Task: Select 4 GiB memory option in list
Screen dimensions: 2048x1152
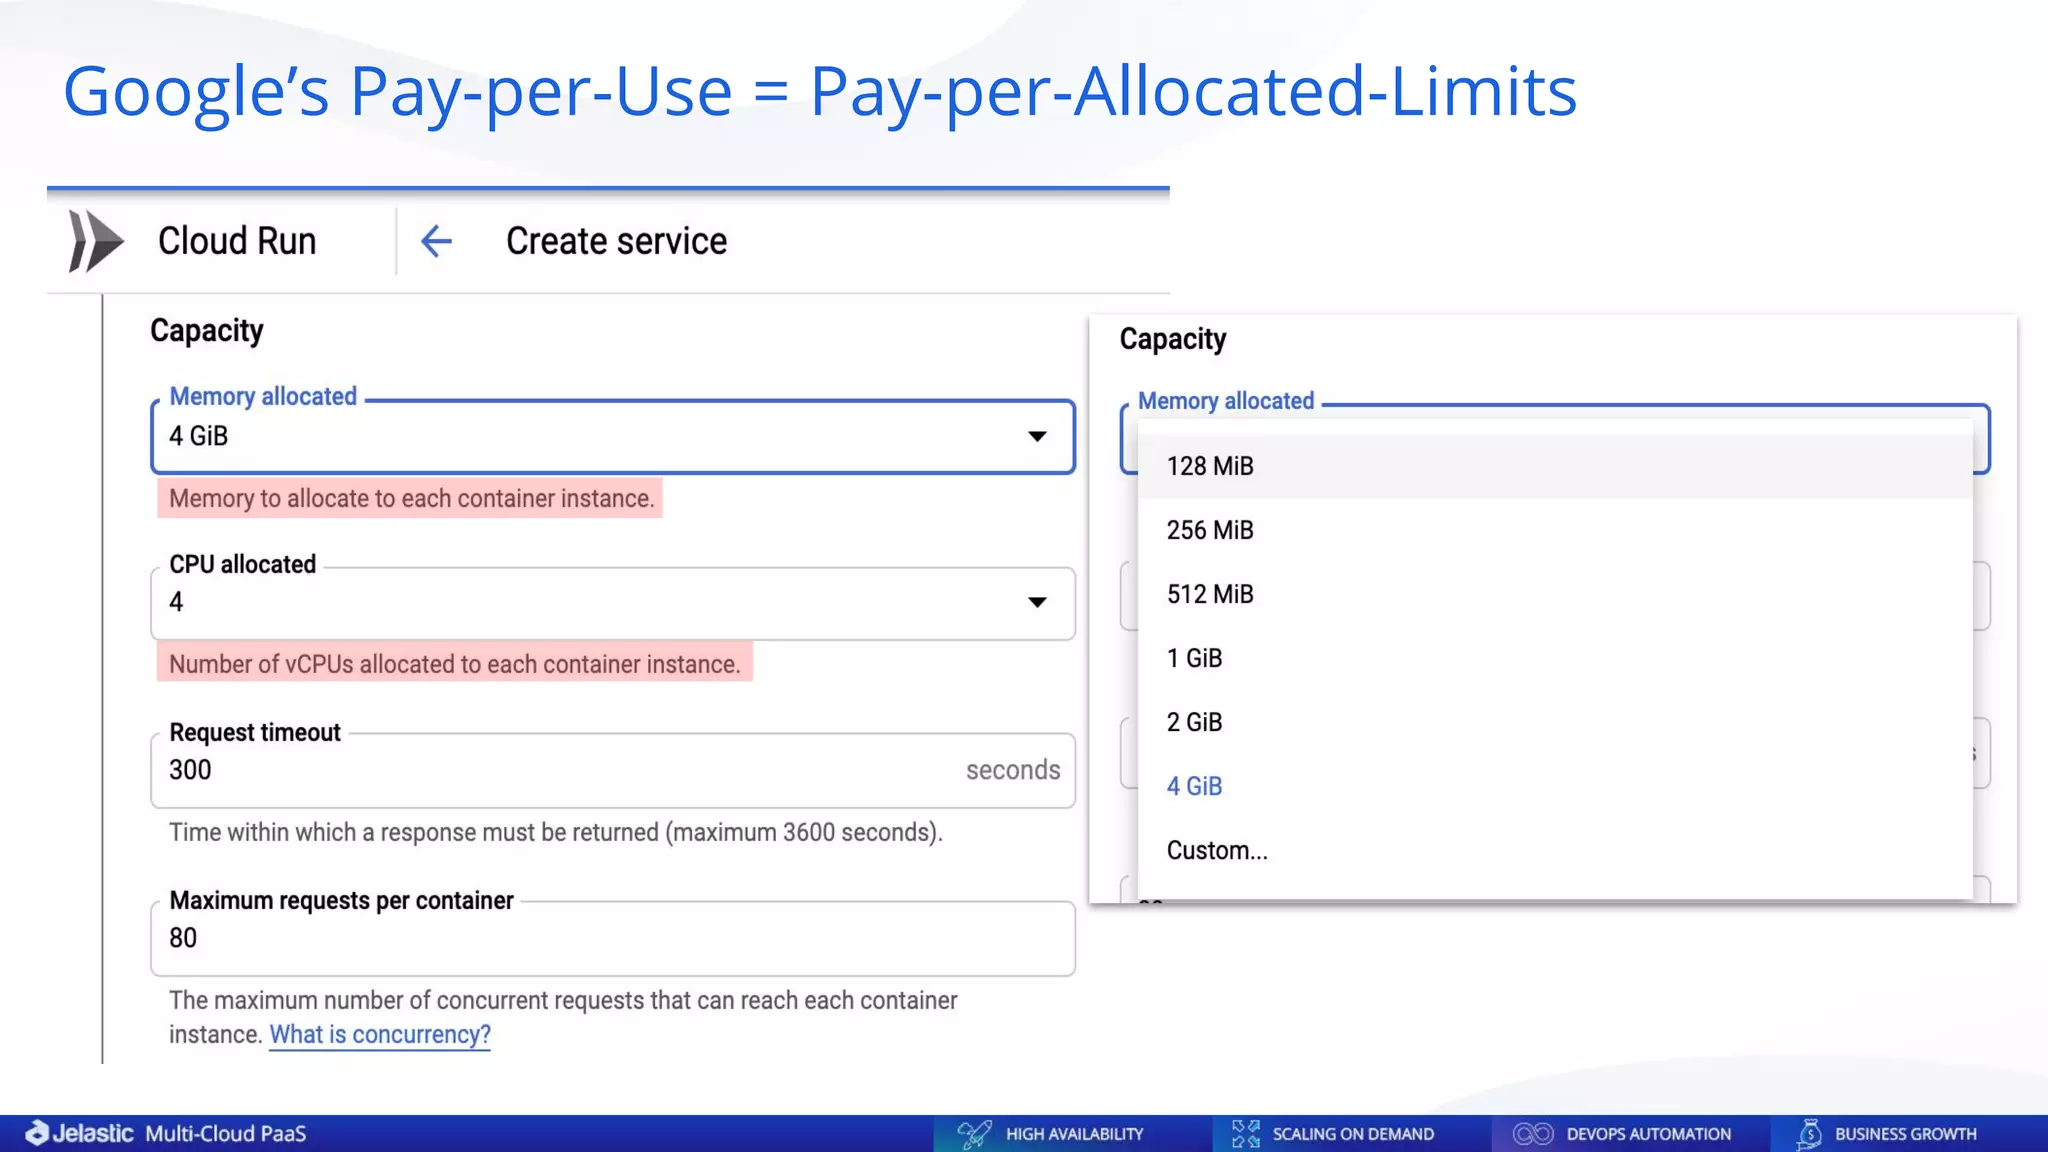Action: point(1555,786)
